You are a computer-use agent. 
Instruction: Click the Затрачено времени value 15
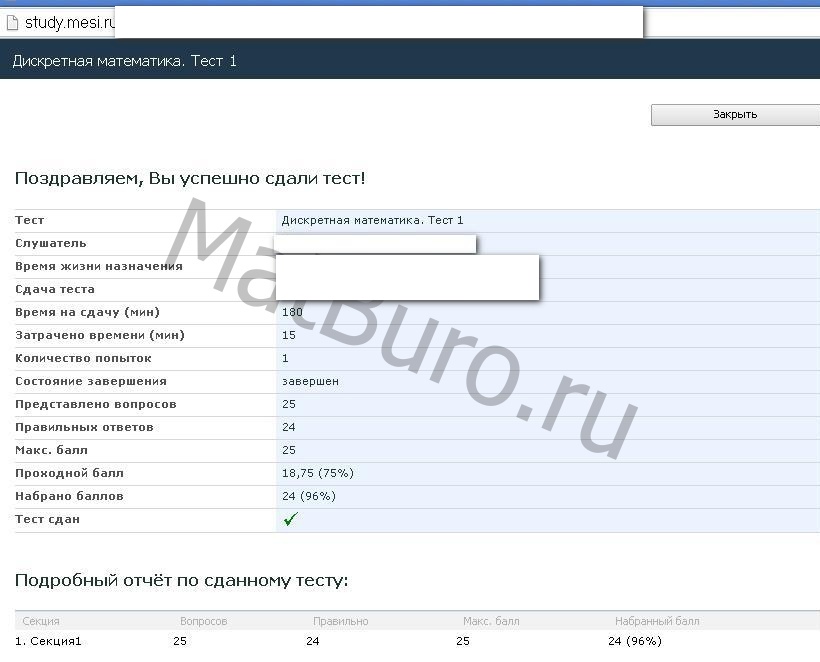288,335
